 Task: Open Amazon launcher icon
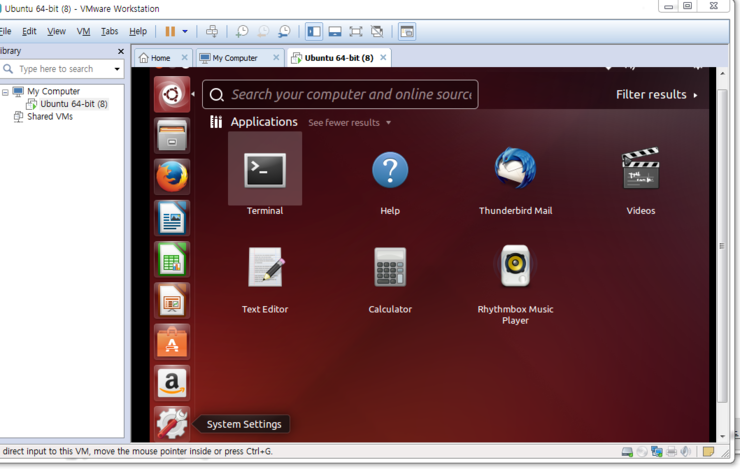click(172, 383)
